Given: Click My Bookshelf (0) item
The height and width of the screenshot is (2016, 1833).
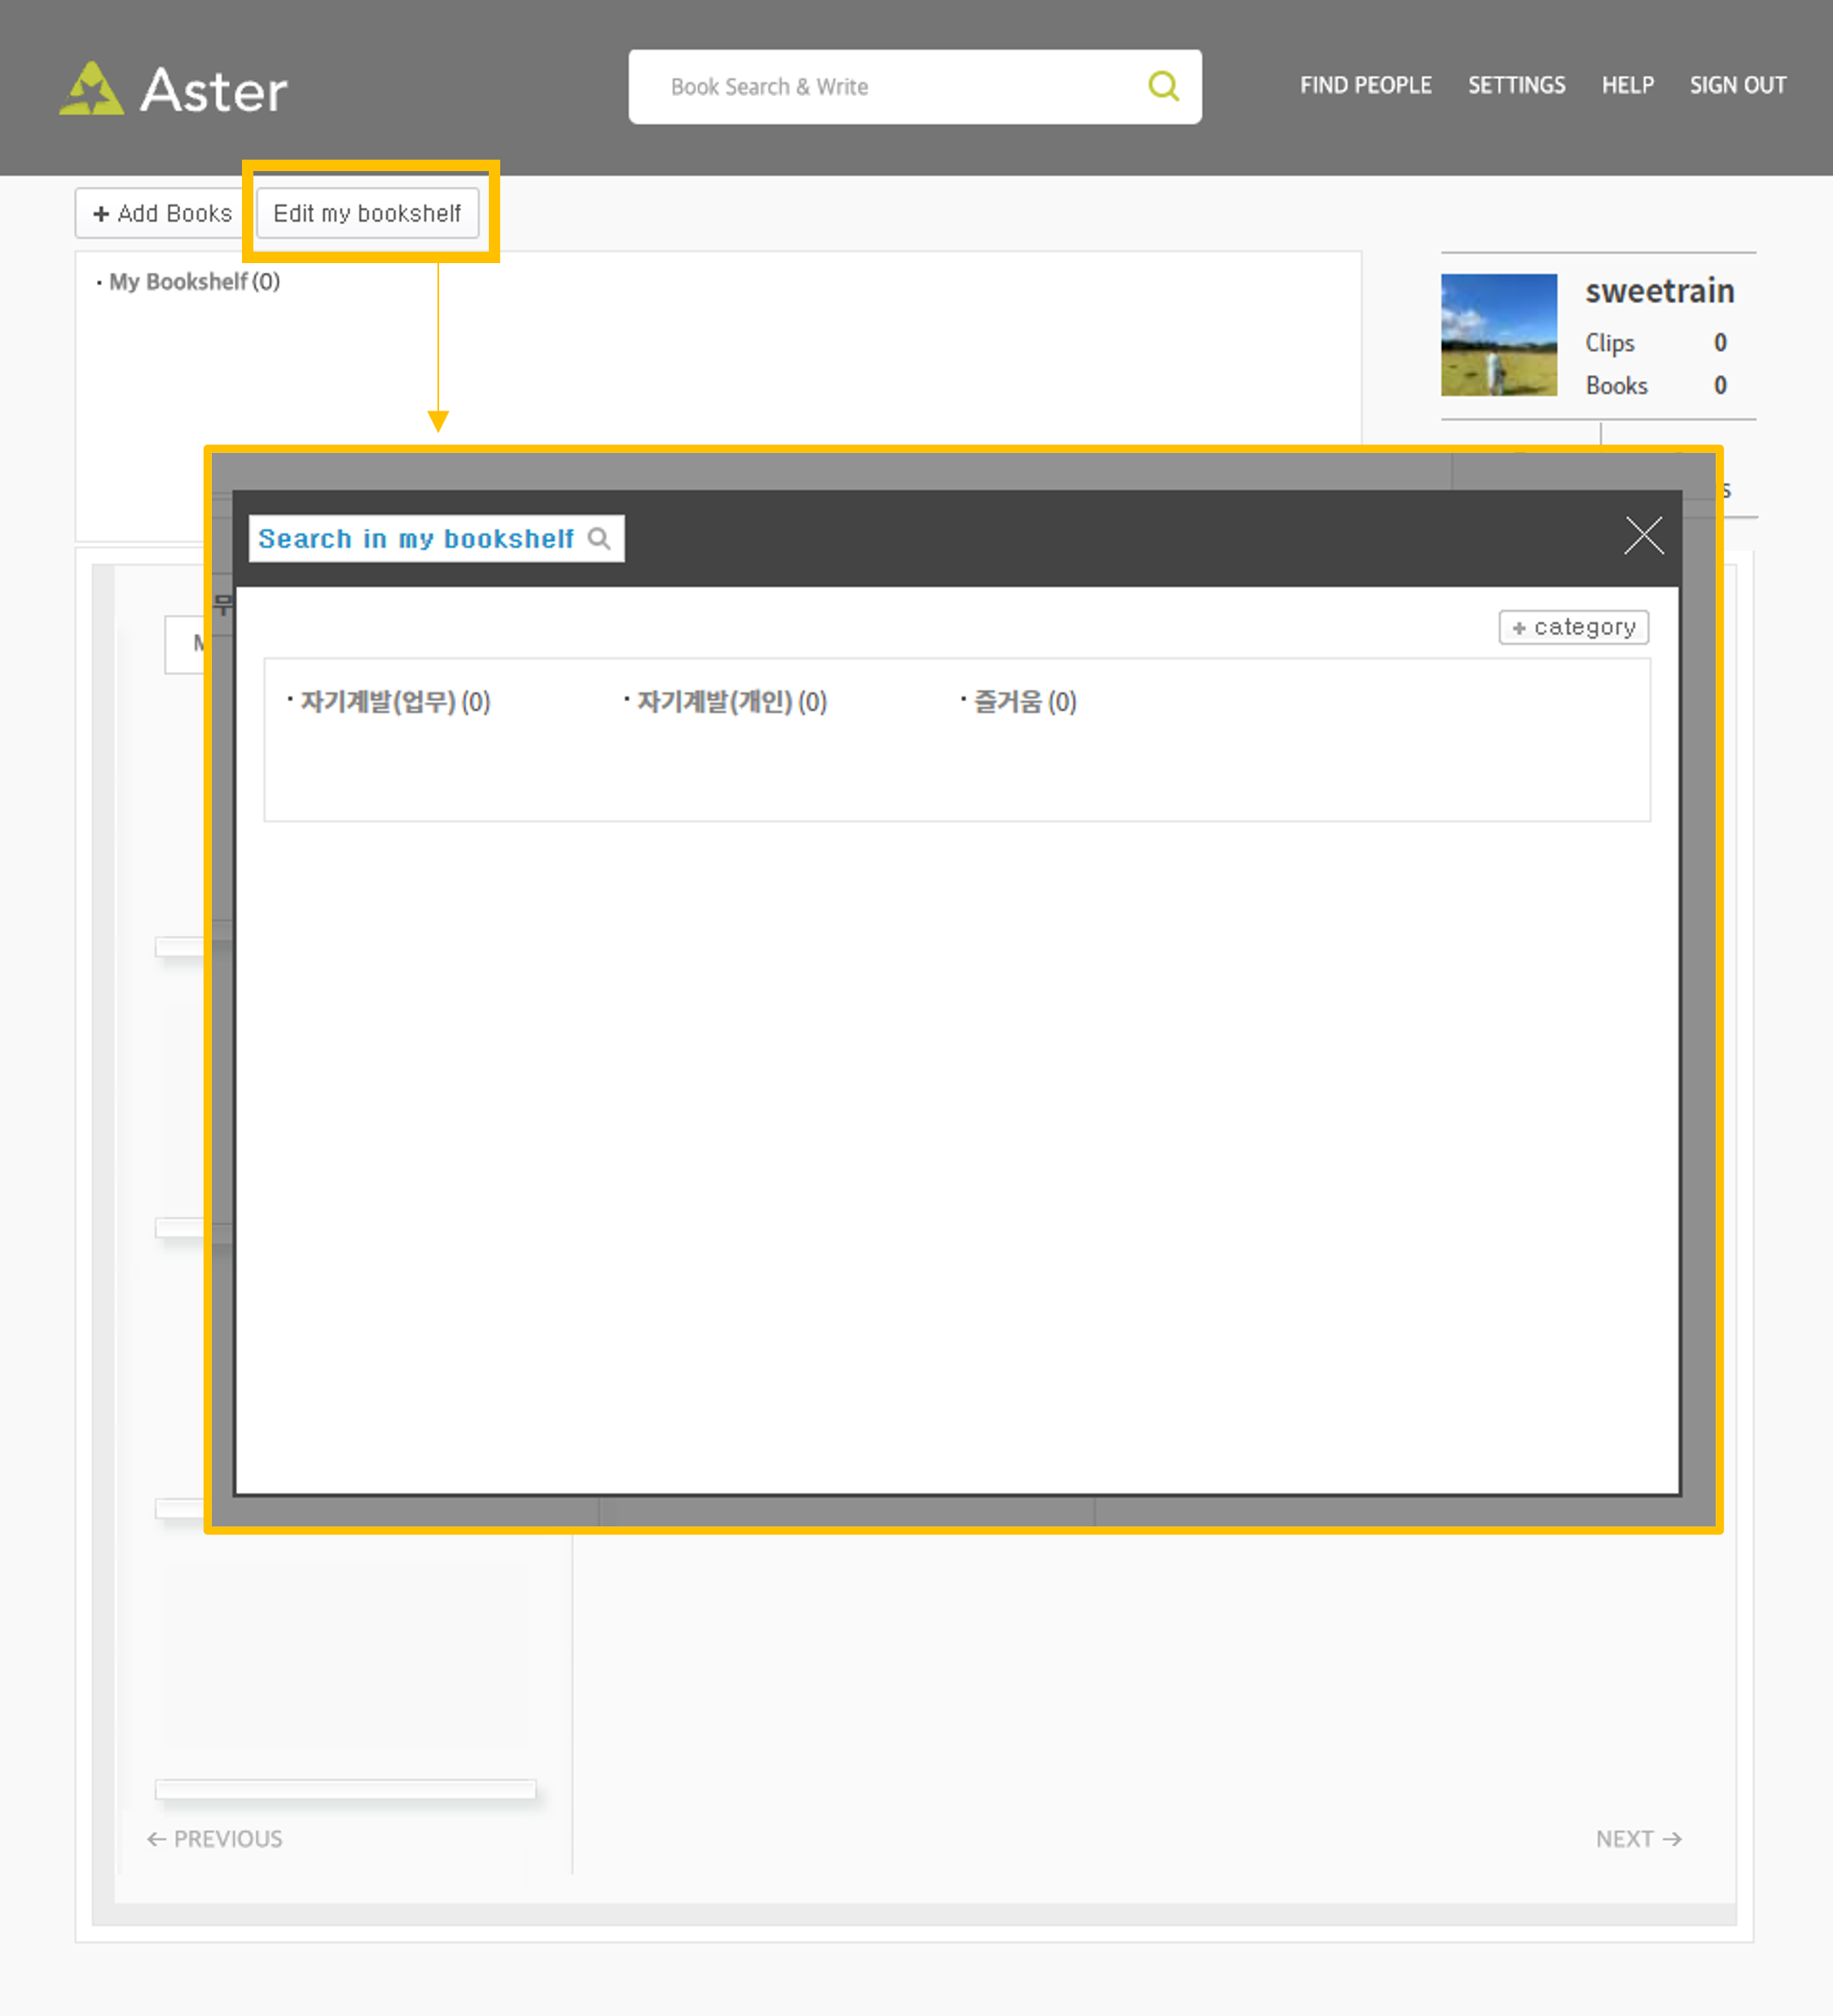Looking at the screenshot, I should [x=194, y=282].
